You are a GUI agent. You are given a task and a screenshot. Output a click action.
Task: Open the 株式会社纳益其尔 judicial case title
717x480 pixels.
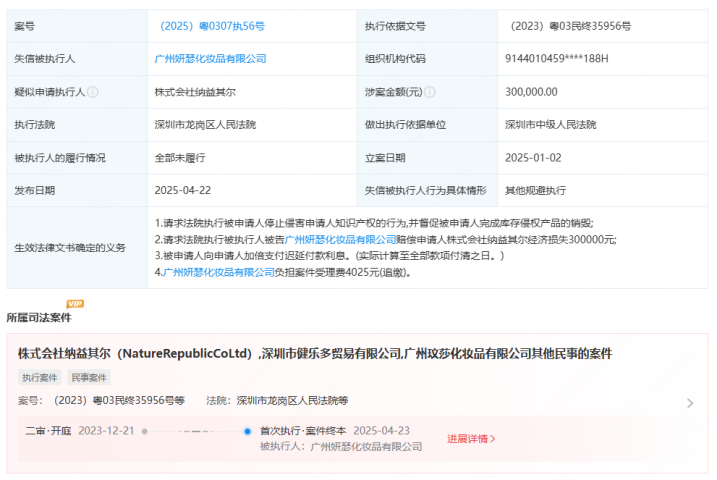pos(315,353)
